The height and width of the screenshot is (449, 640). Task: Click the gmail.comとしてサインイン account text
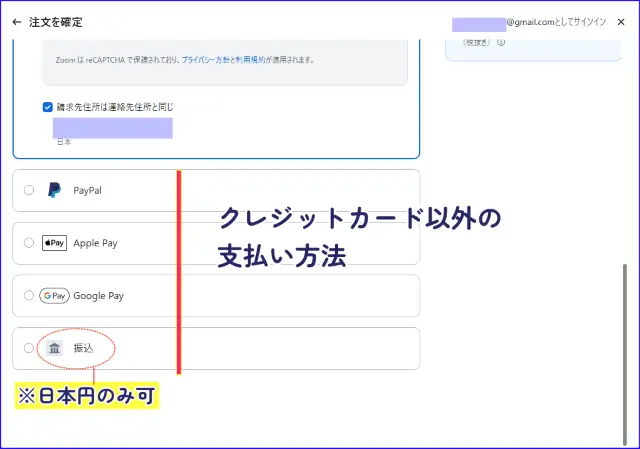[x=556, y=22]
